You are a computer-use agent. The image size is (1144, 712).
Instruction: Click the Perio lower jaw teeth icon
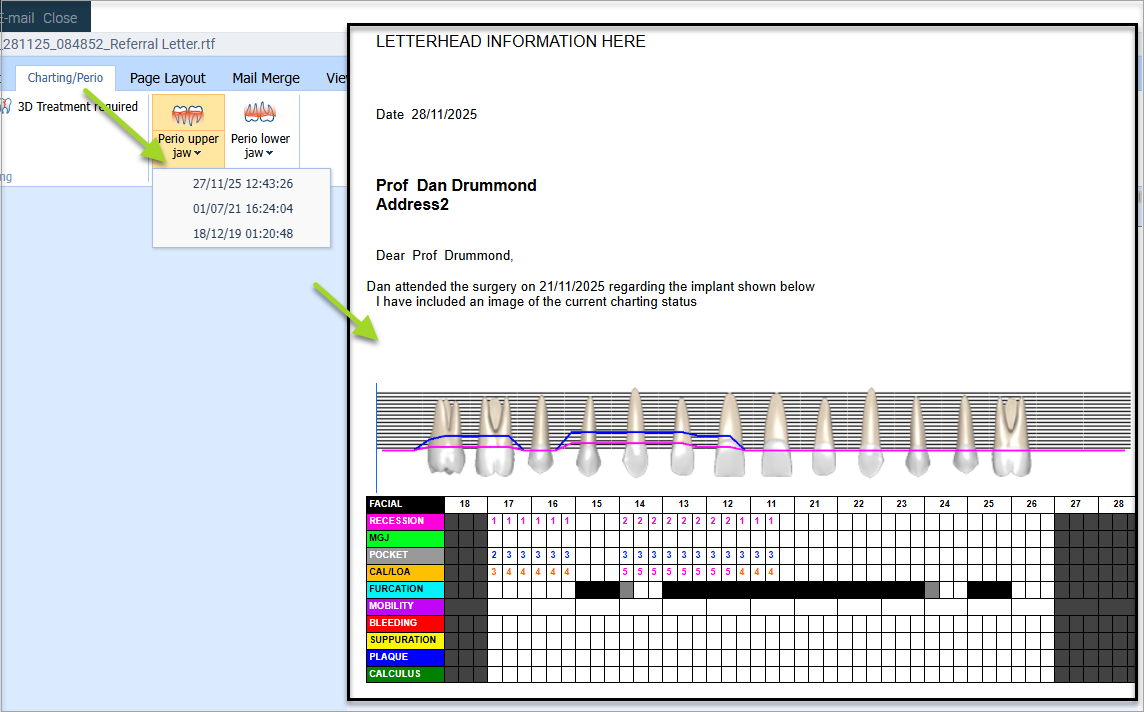(260, 114)
